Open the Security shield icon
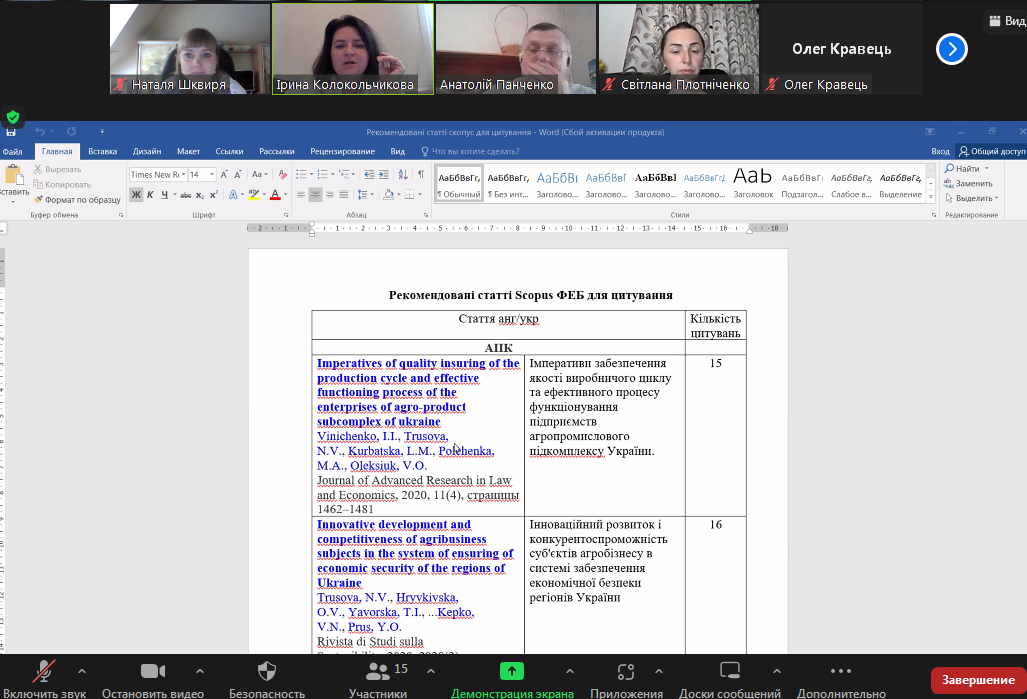The width and height of the screenshot is (1027, 699). [267, 671]
